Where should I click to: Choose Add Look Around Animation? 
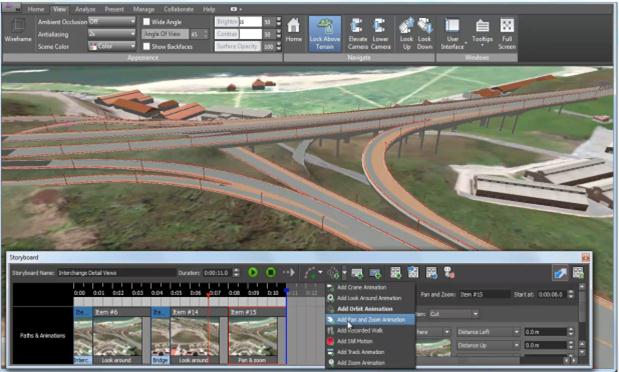[x=370, y=298]
